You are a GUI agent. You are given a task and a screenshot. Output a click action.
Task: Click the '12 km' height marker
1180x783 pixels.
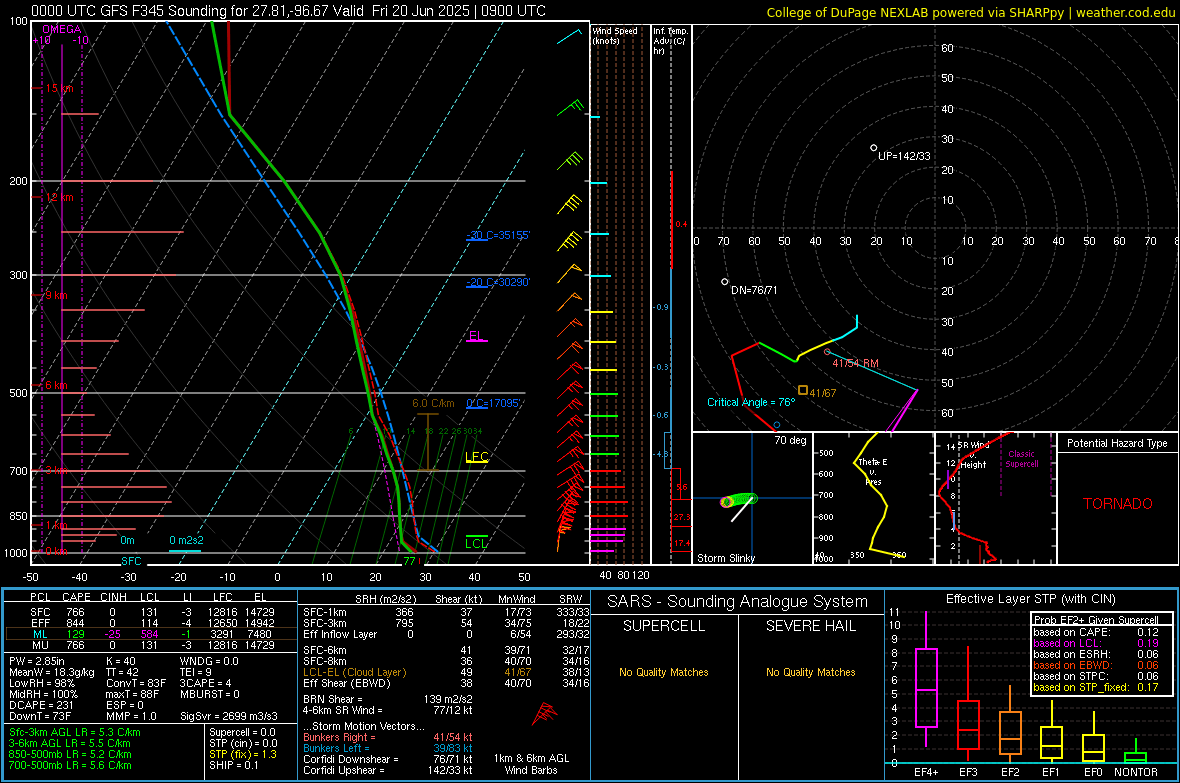click(x=59, y=197)
